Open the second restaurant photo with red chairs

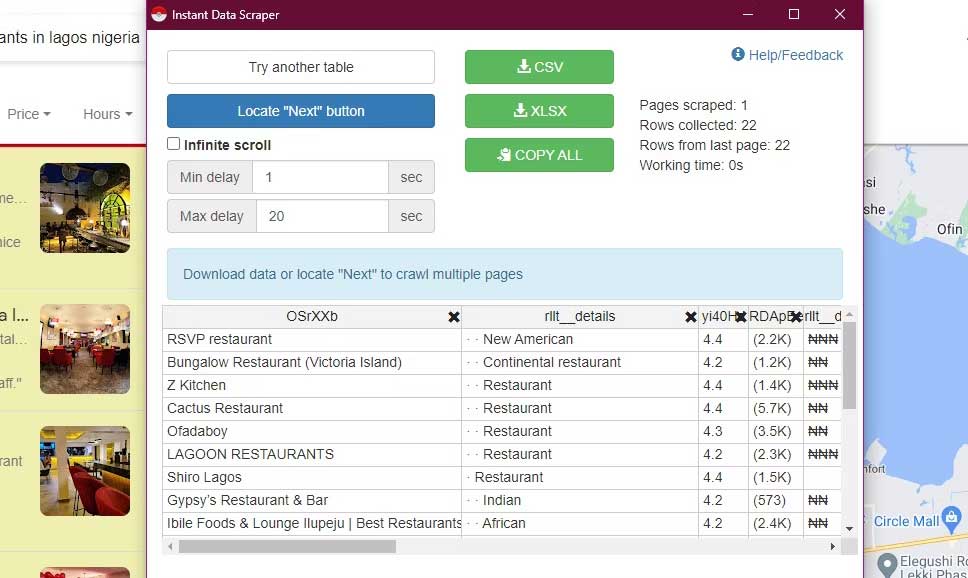tap(85, 349)
